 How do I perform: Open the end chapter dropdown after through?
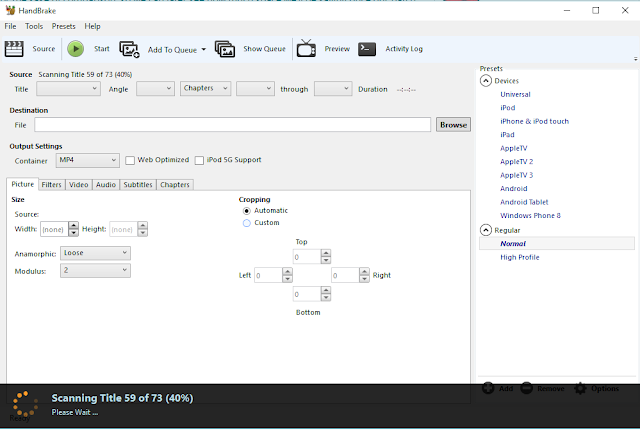[333, 89]
